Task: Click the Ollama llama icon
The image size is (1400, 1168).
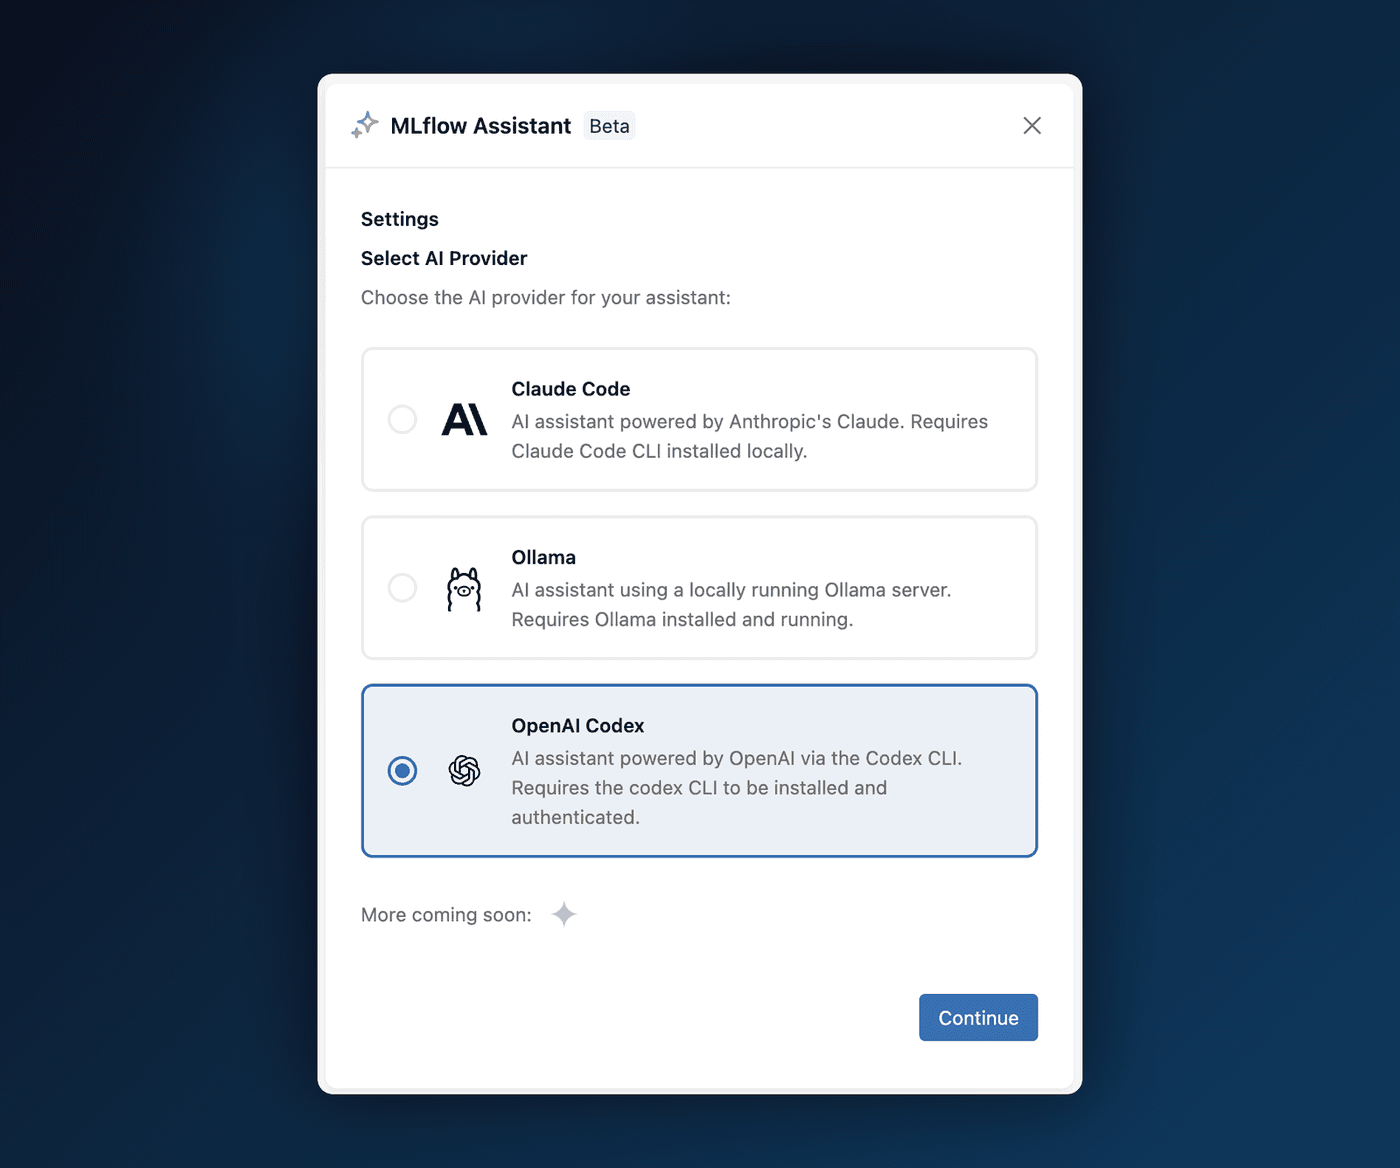Action: coord(464,588)
